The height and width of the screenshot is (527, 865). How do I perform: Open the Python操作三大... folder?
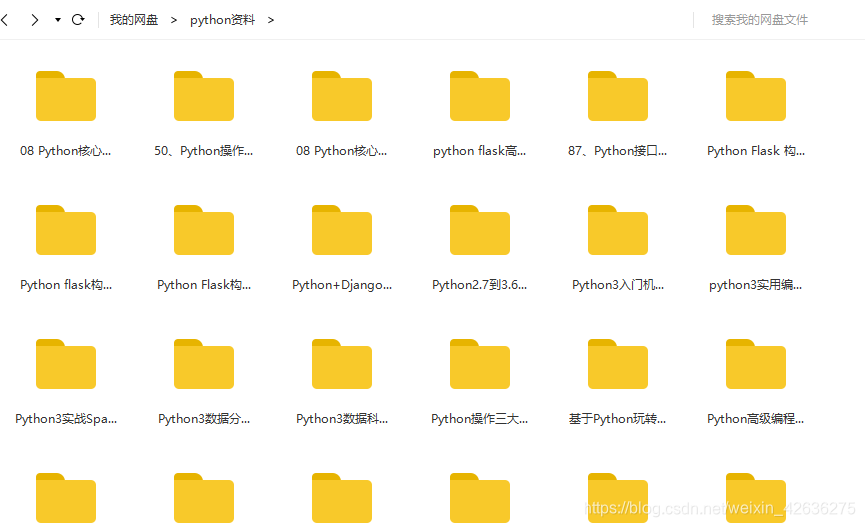pyautogui.click(x=479, y=364)
